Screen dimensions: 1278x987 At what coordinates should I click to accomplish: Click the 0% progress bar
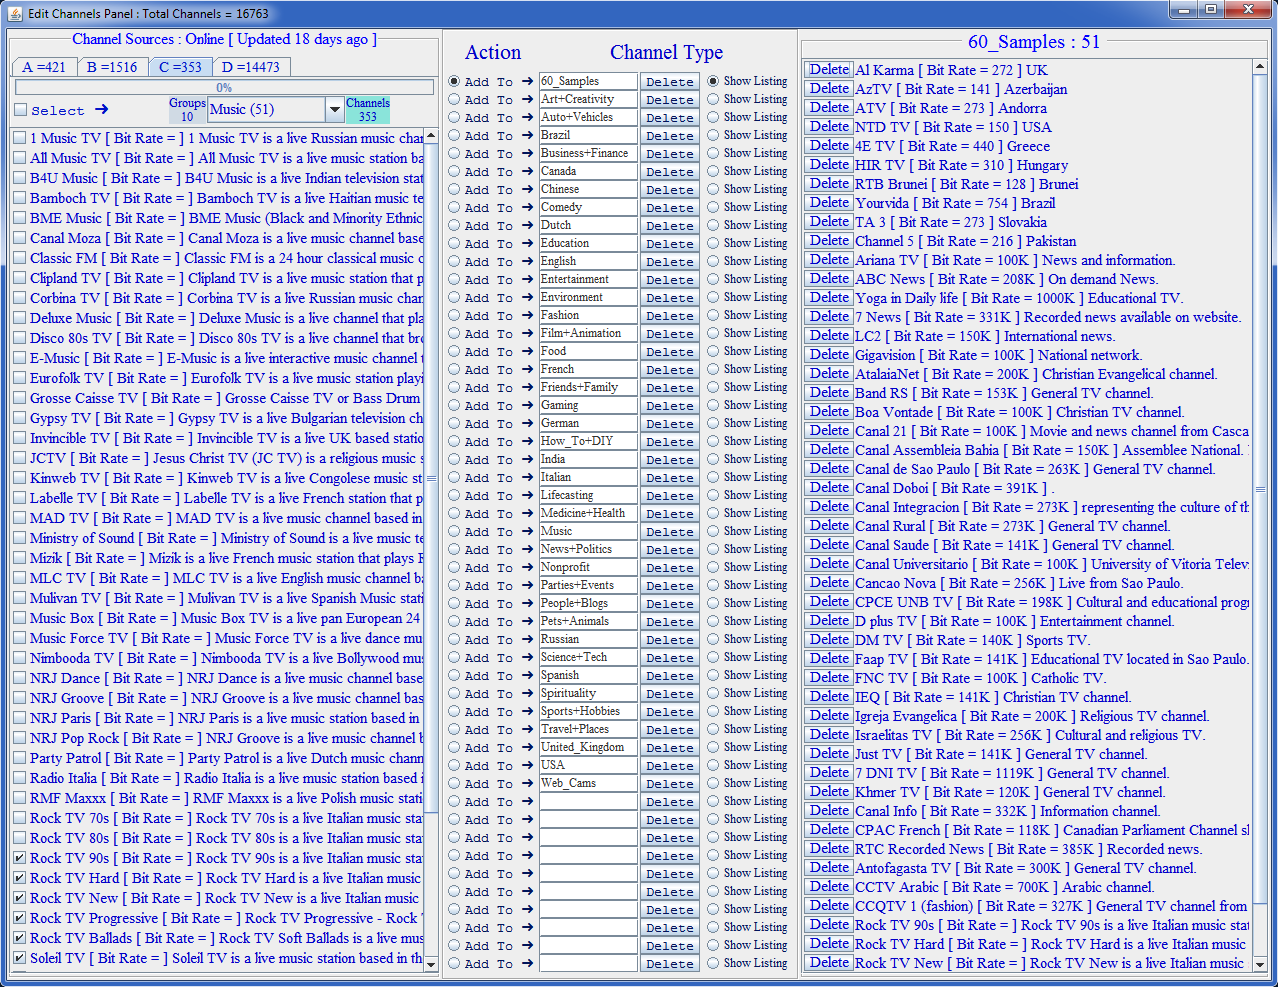click(224, 88)
